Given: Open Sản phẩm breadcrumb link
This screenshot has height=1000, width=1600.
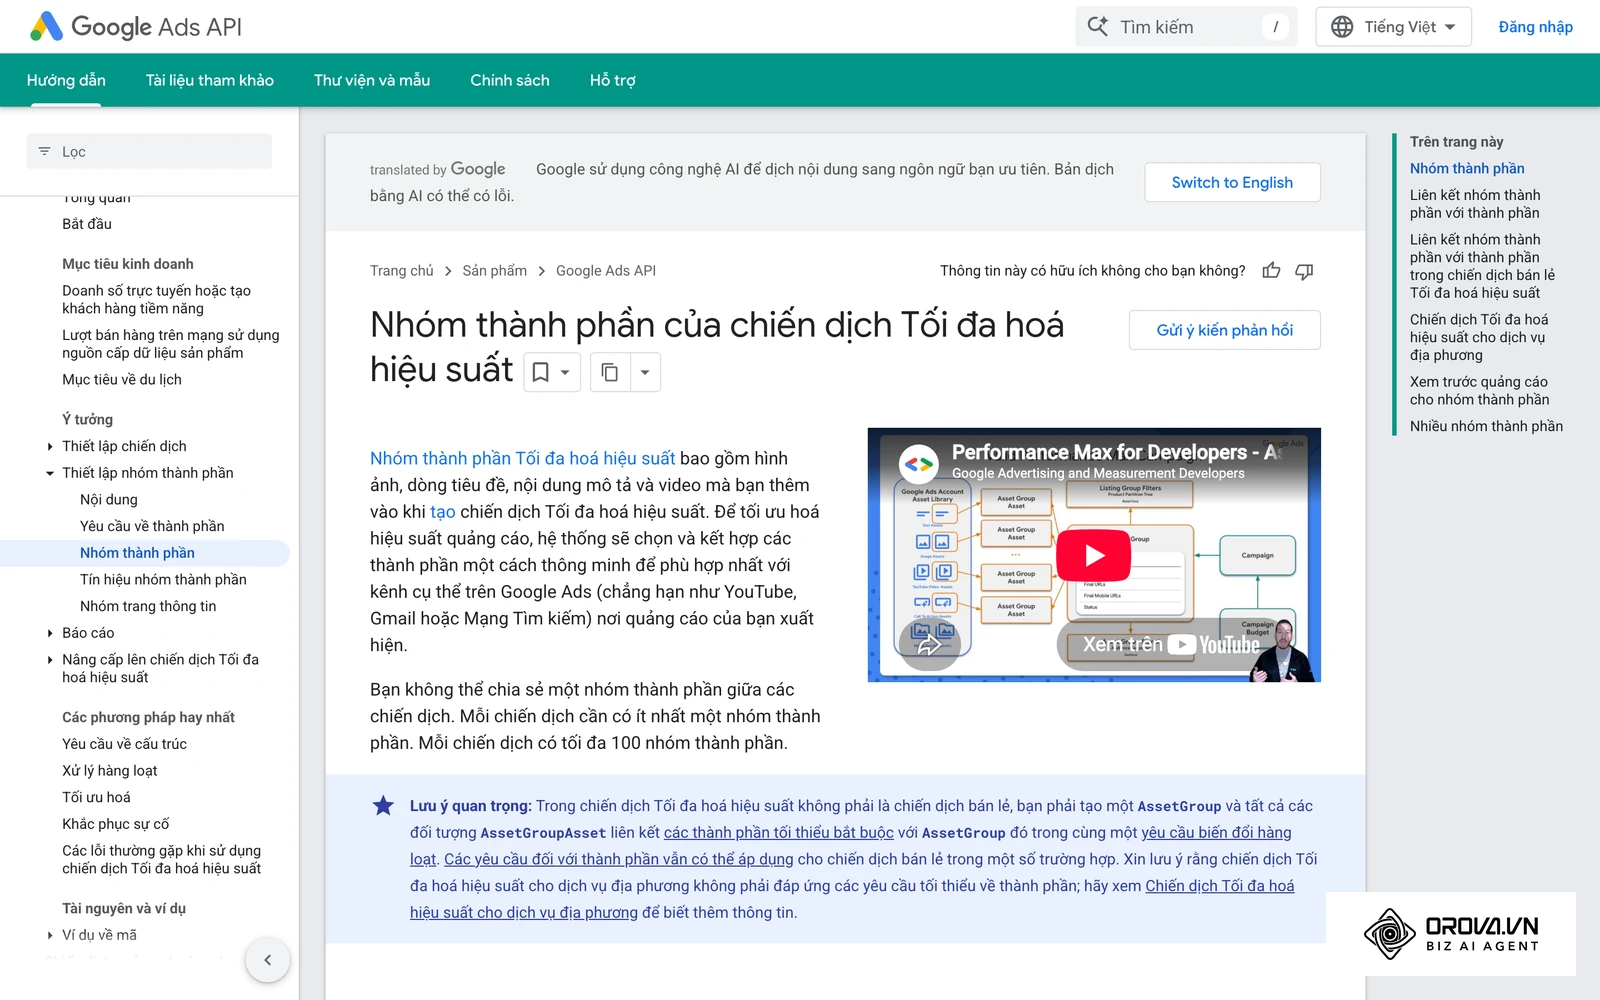Looking at the screenshot, I should (x=494, y=271).
